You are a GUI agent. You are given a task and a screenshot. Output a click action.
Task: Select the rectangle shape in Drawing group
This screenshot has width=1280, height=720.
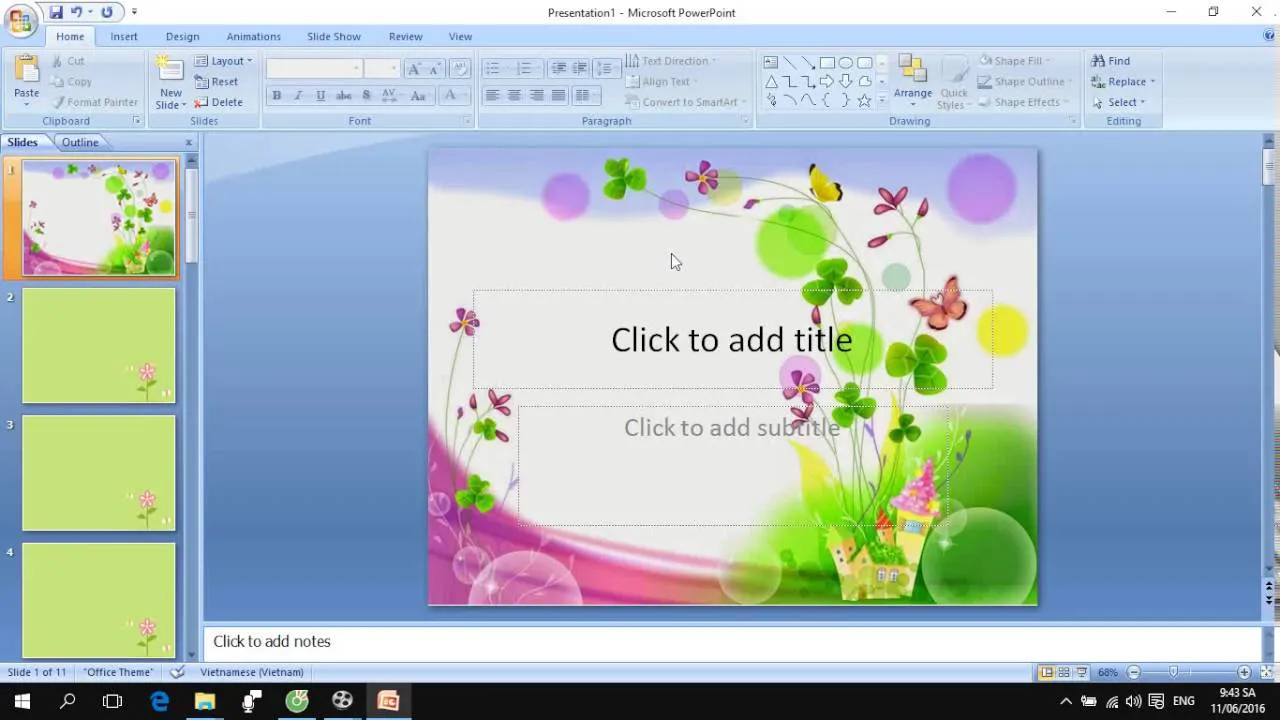pos(827,62)
